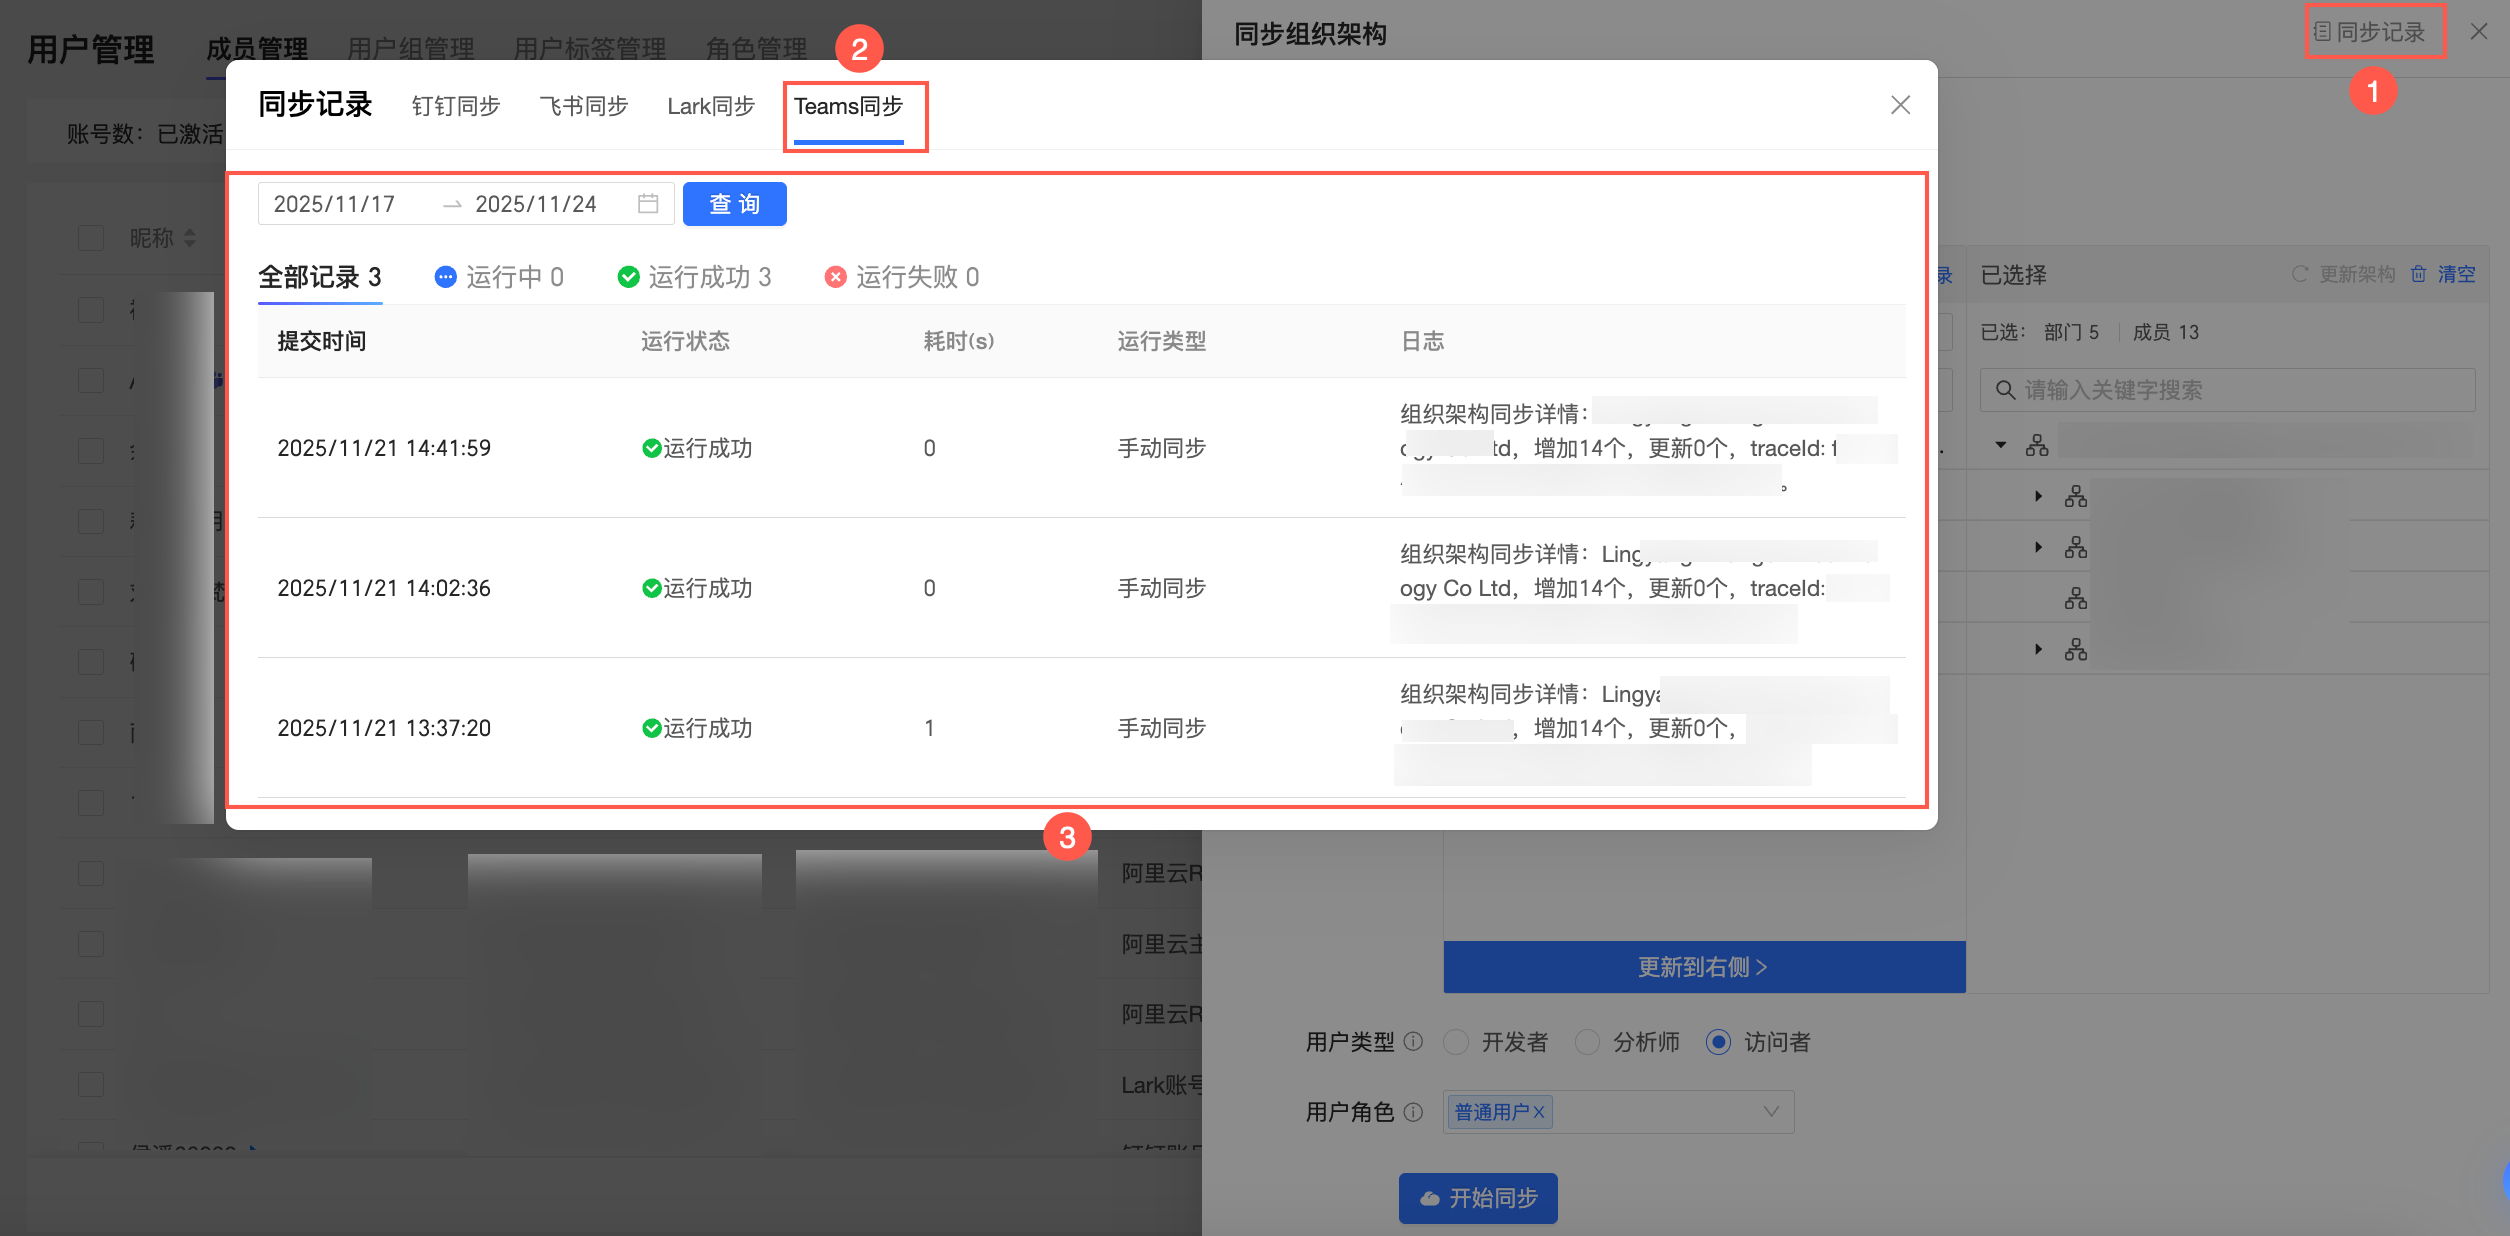Collapse the top organization tree node
2510x1236 pixels.
(2001, 445)
